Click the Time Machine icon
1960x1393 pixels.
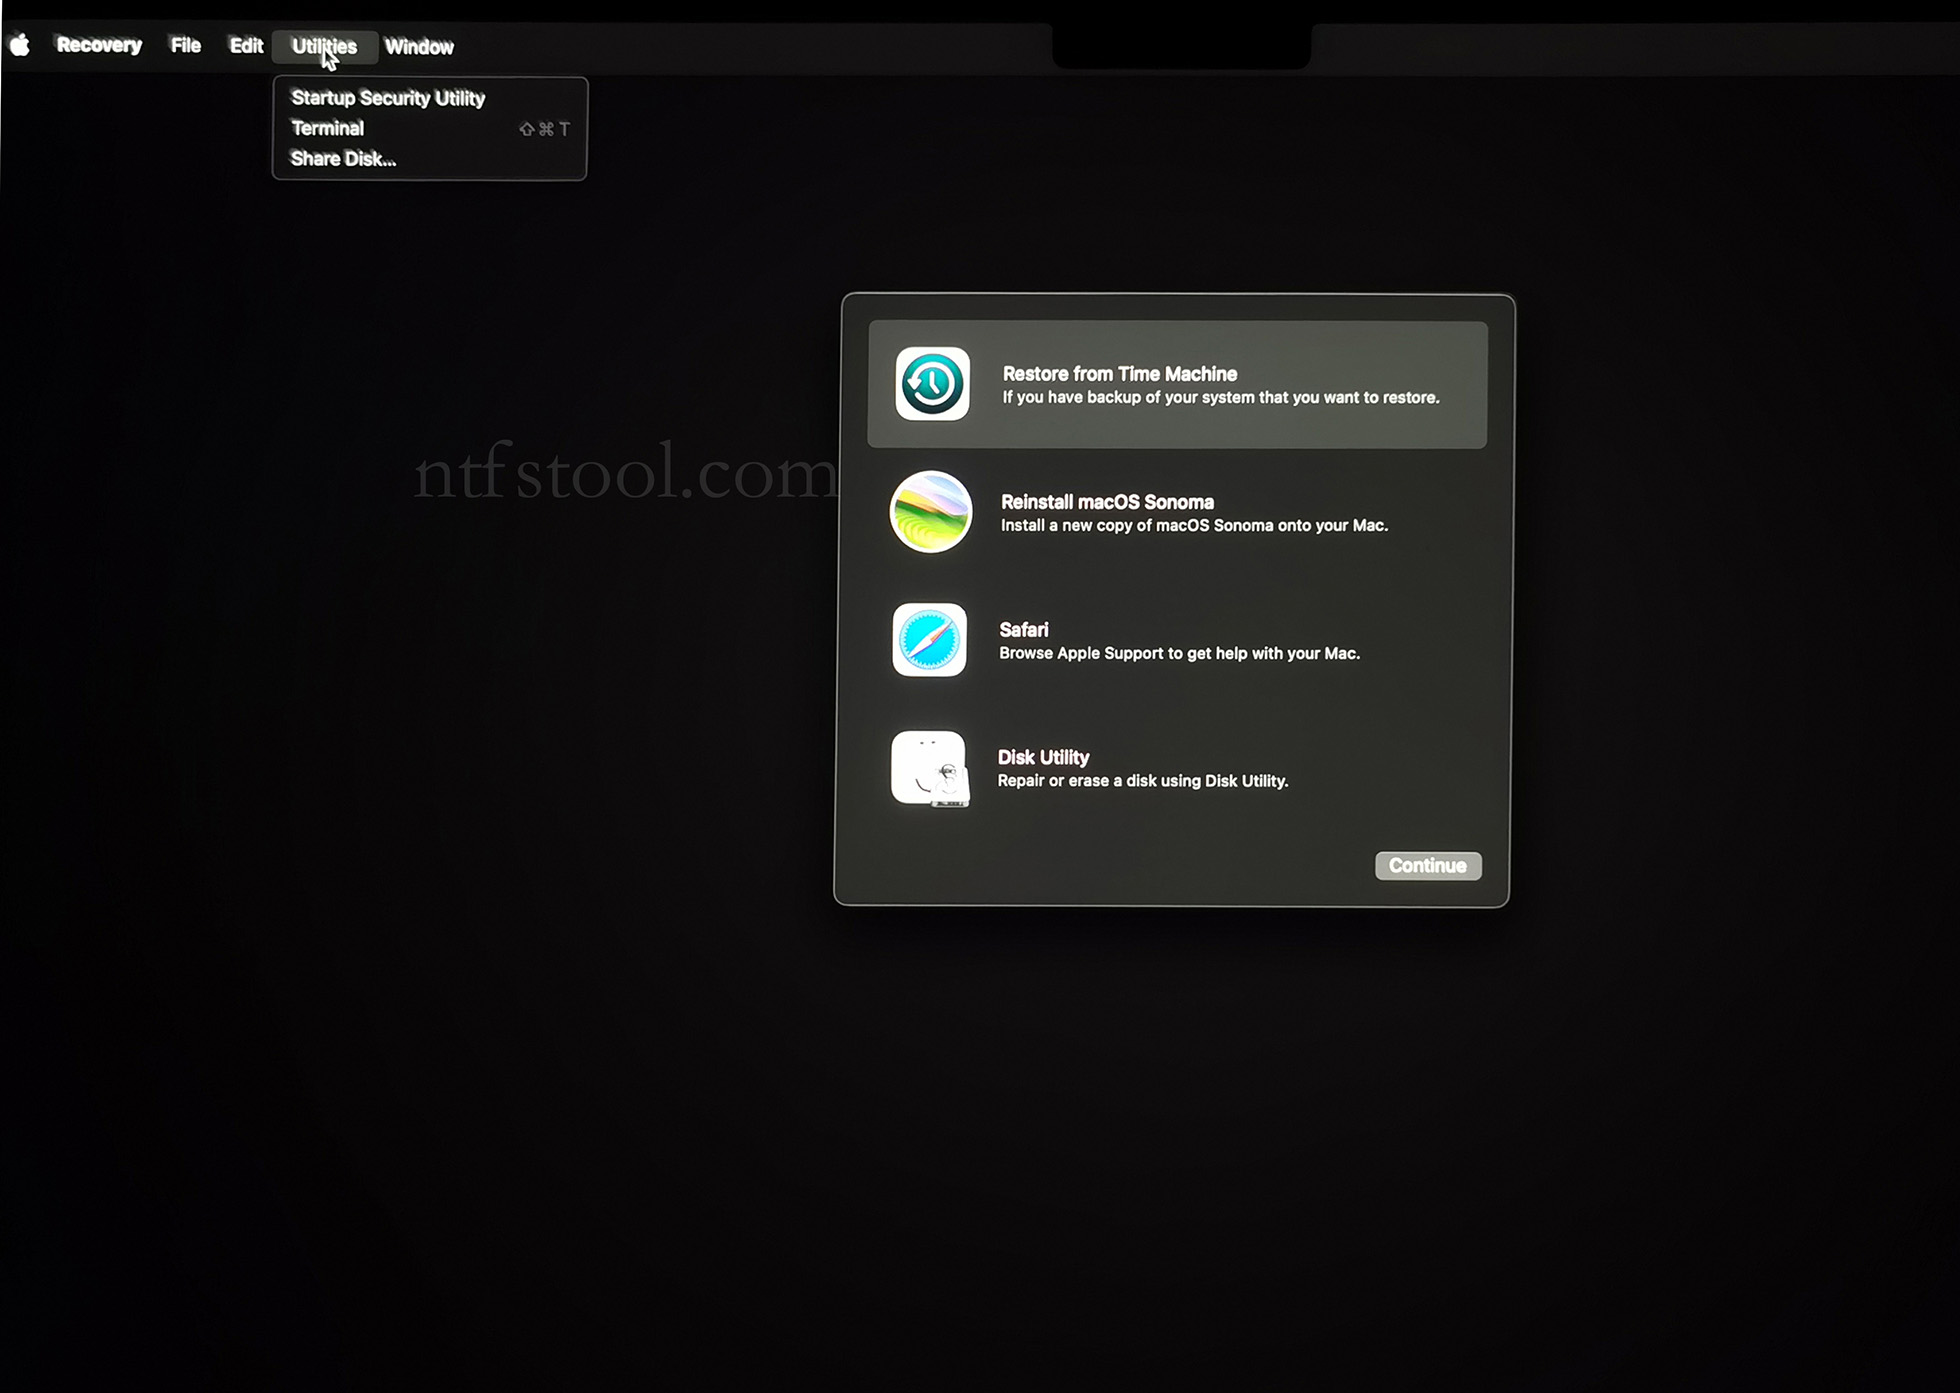tap(932, 384)
